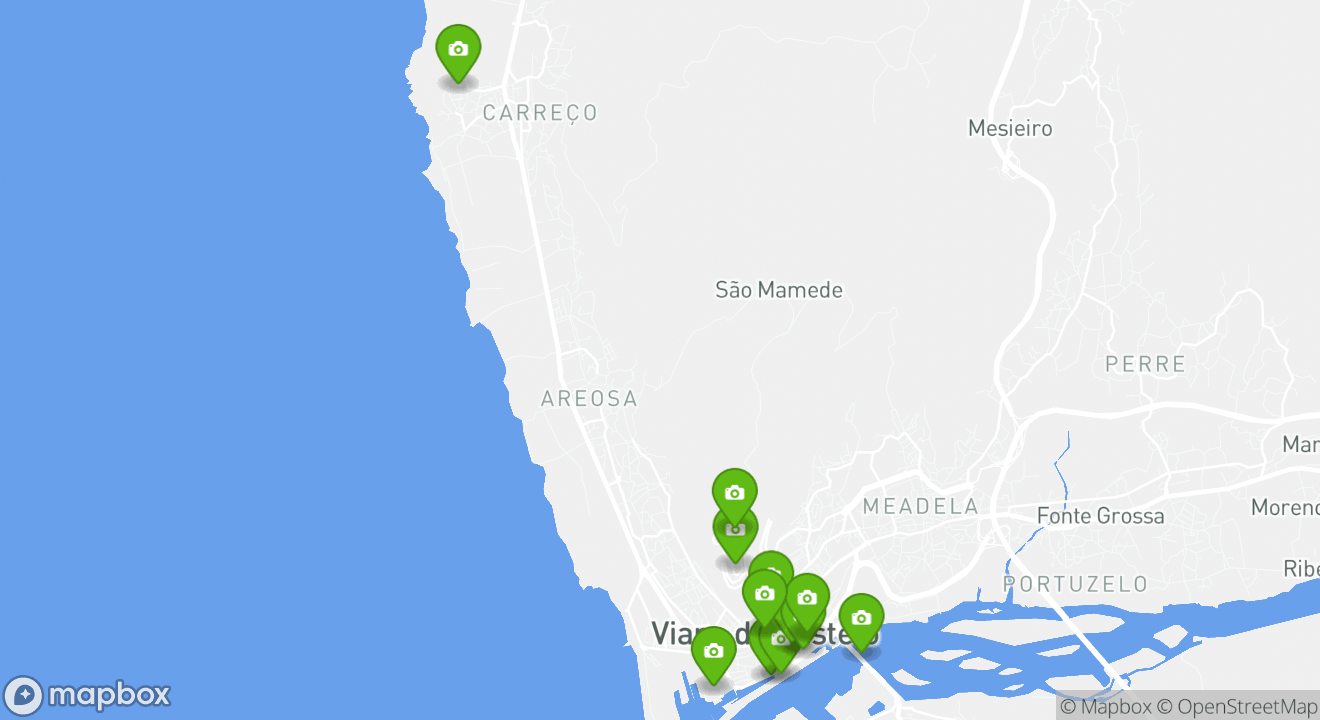Click the Fonte Grossa place label
The height and width of the screenshot is (720, 1320).
coord(1100,516)
